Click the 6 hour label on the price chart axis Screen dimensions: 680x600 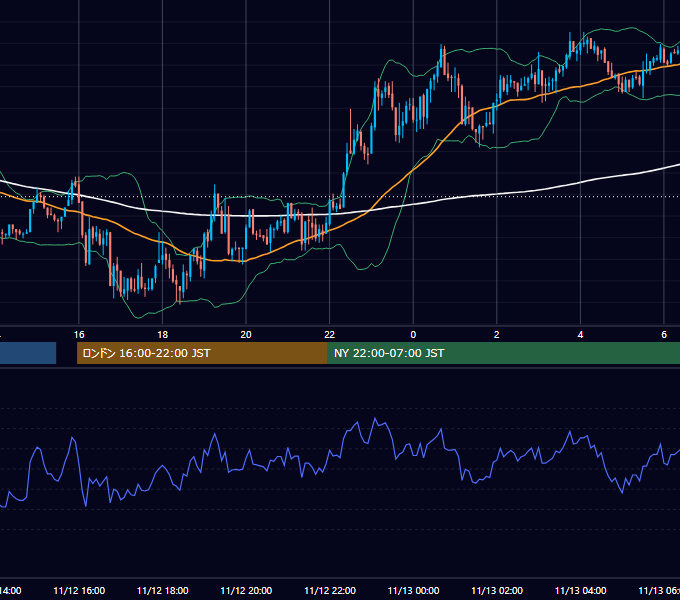pyautogui.click(x=664, y=335)
